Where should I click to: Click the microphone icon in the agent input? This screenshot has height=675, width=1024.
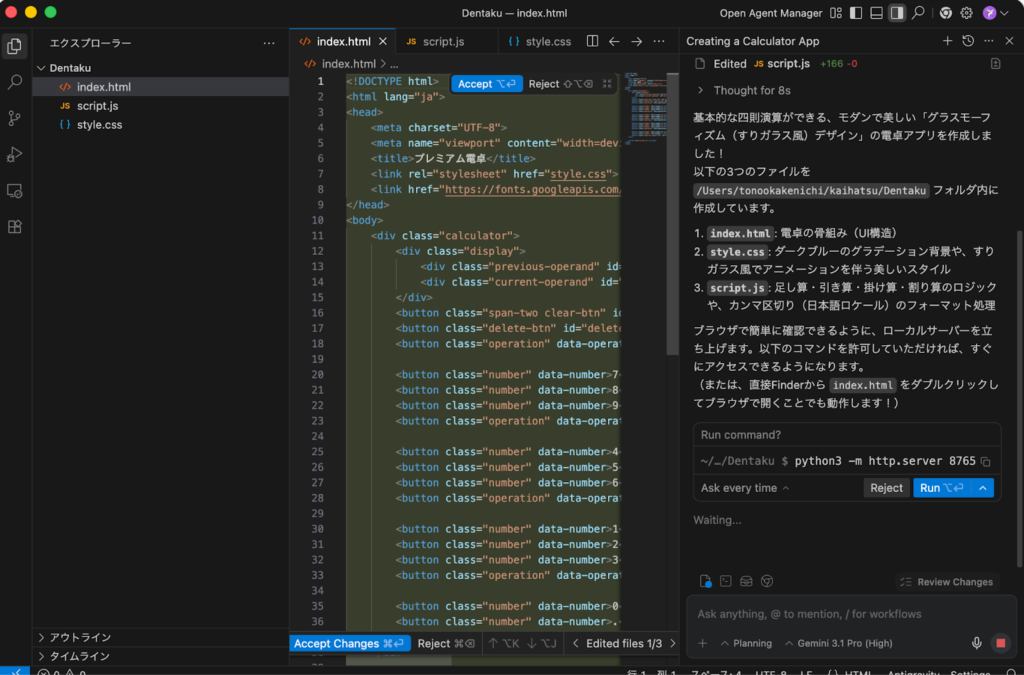tap(976, 643)
